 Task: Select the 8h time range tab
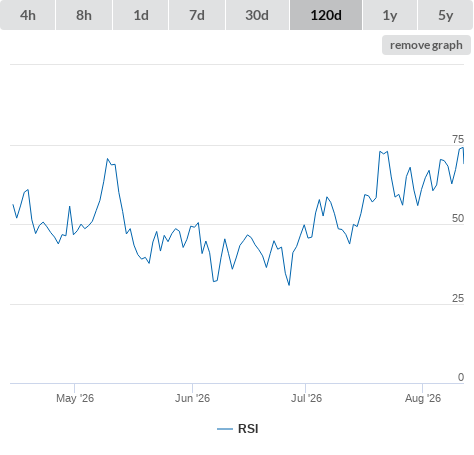click(84, 15)
